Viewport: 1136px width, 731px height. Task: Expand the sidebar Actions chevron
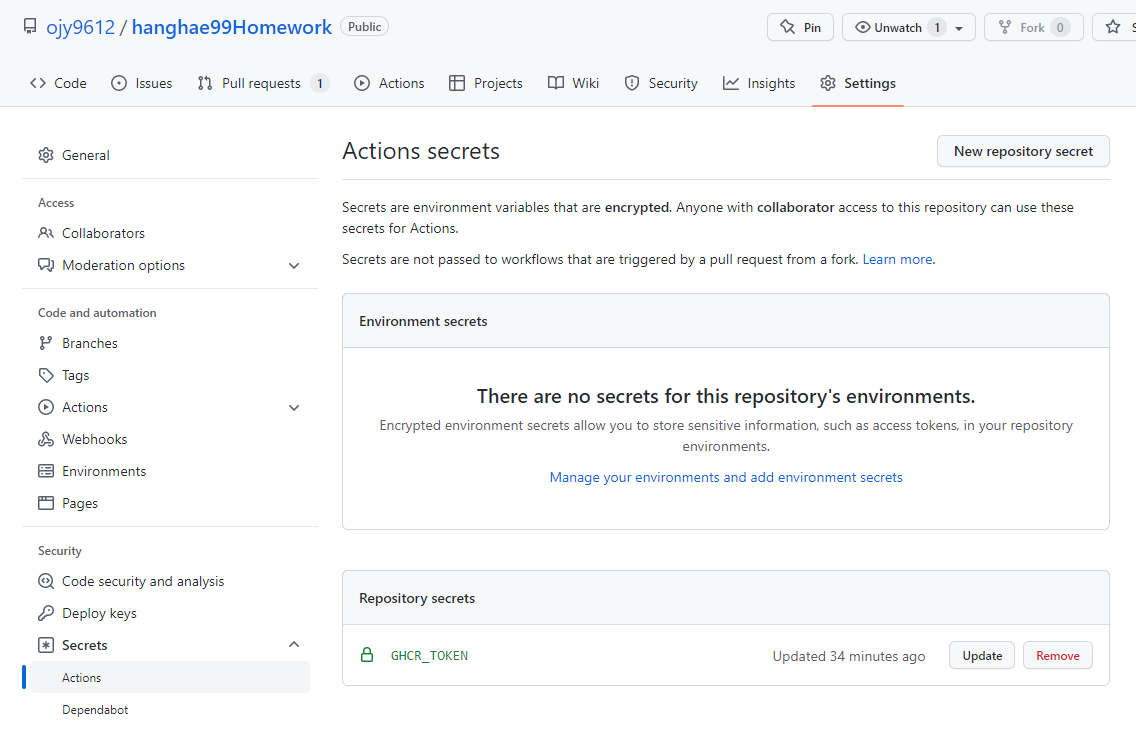294,408
